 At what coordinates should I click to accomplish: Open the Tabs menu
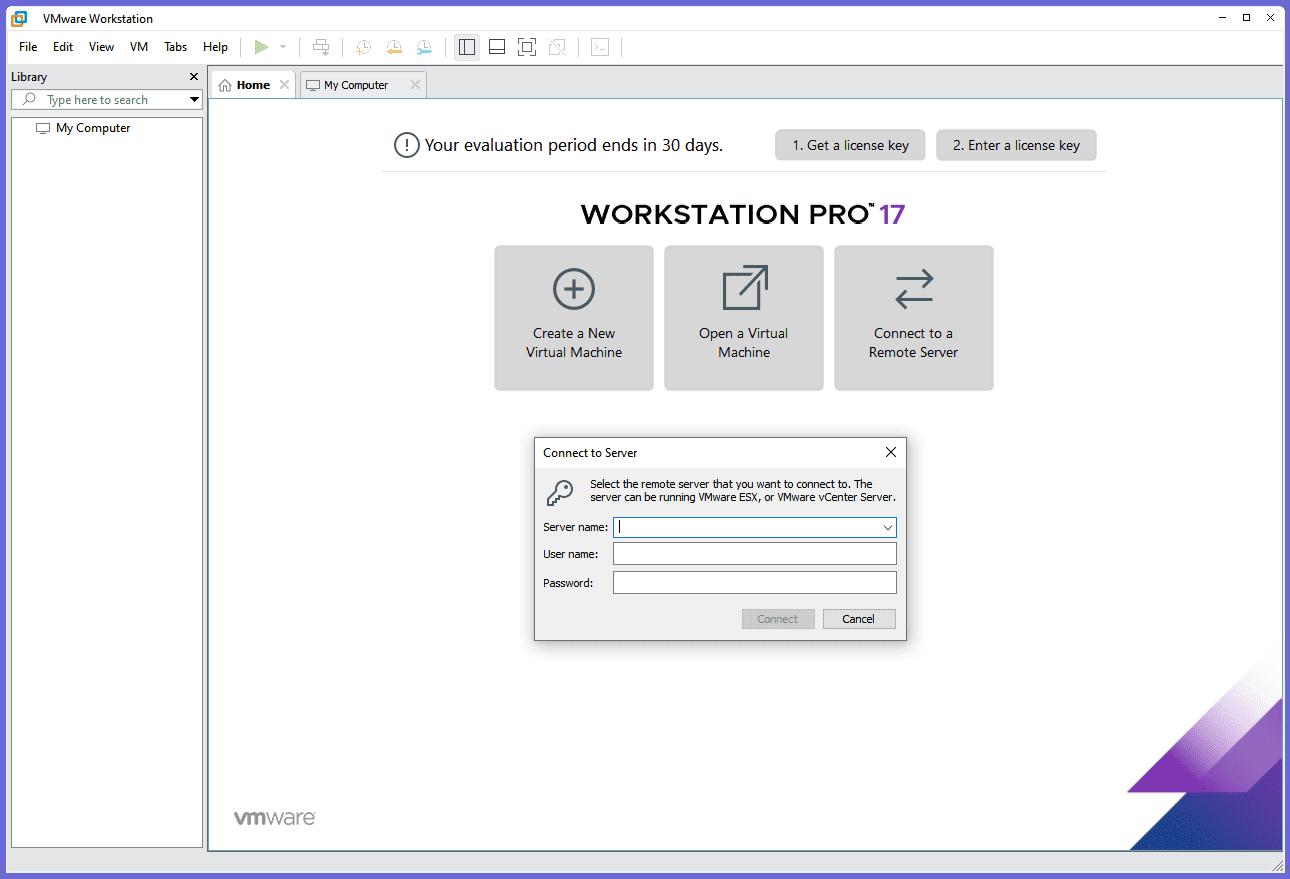[x=176, y=47]
